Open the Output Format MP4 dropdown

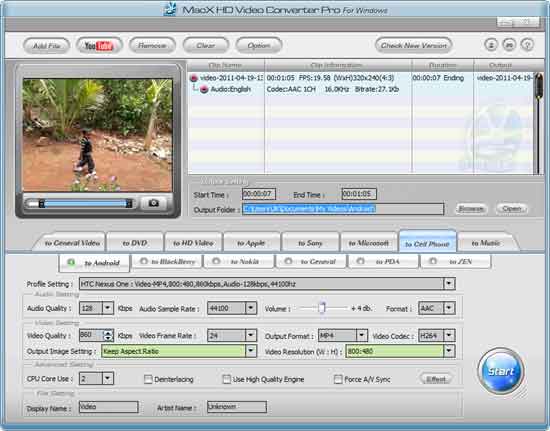pos(362,335)
